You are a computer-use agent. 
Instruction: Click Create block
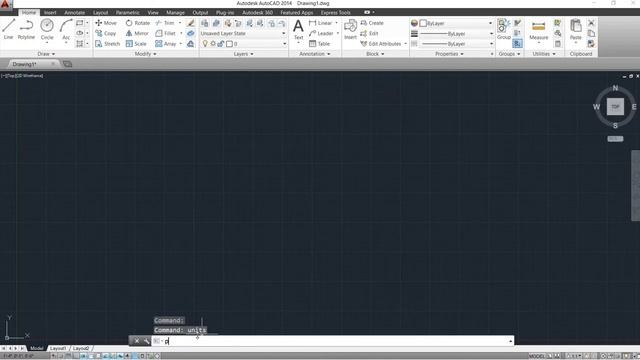pos(372,23)
